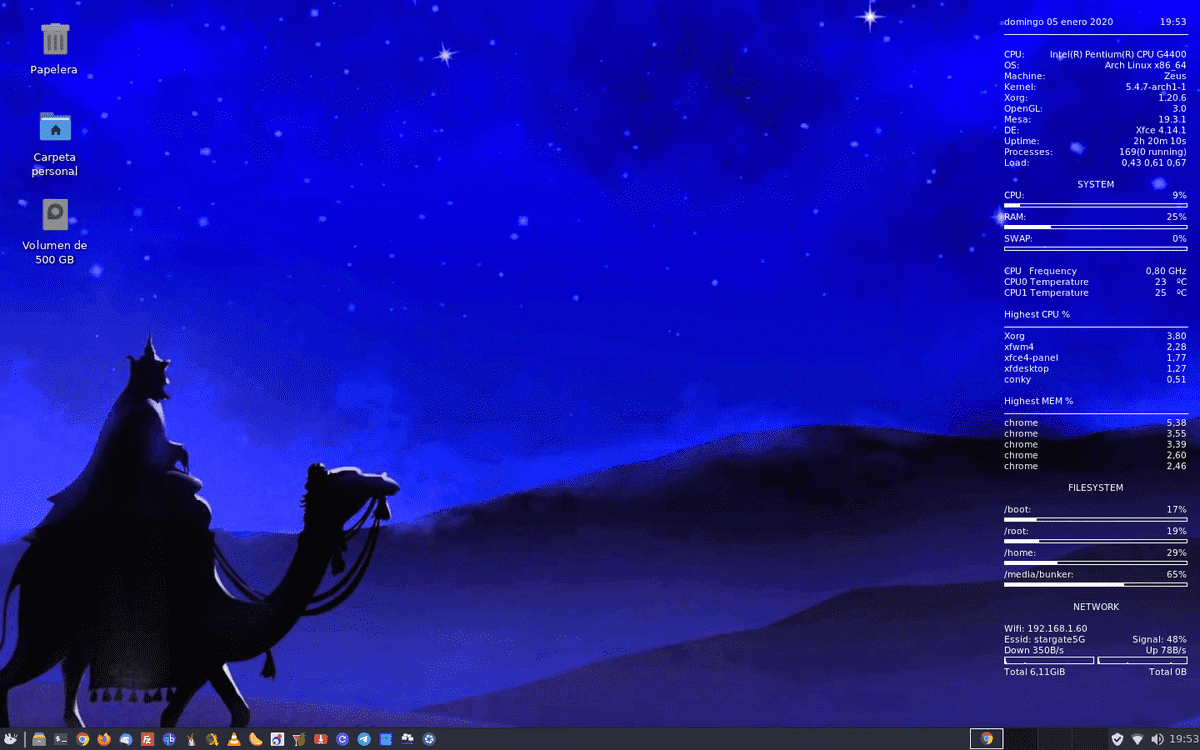Launch the orange audio player icon next to VLC

[x=212, y=739]
